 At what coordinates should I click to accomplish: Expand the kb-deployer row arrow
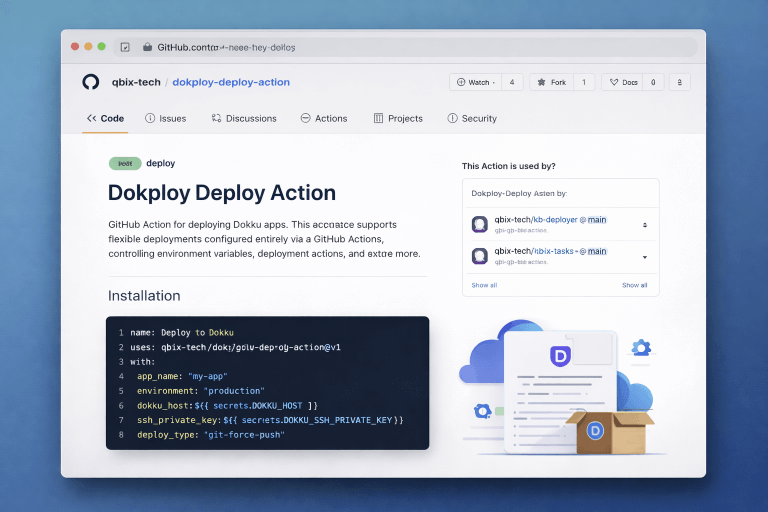(x=645, y=225)
